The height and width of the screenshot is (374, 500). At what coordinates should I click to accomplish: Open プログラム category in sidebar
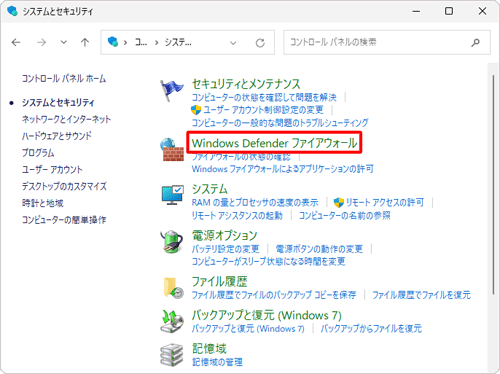pyautogui.click(x=38, y=153)
